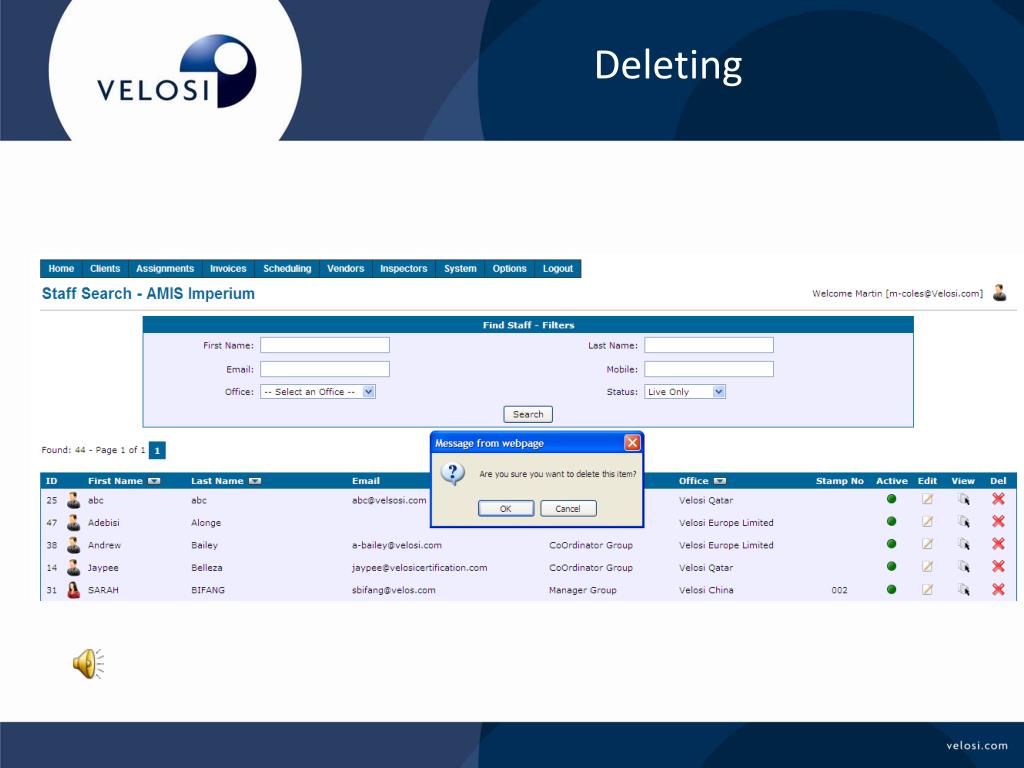Open the Inspectors menu
This screenshot has height=768, width=1024.
(x=404, y=268)
